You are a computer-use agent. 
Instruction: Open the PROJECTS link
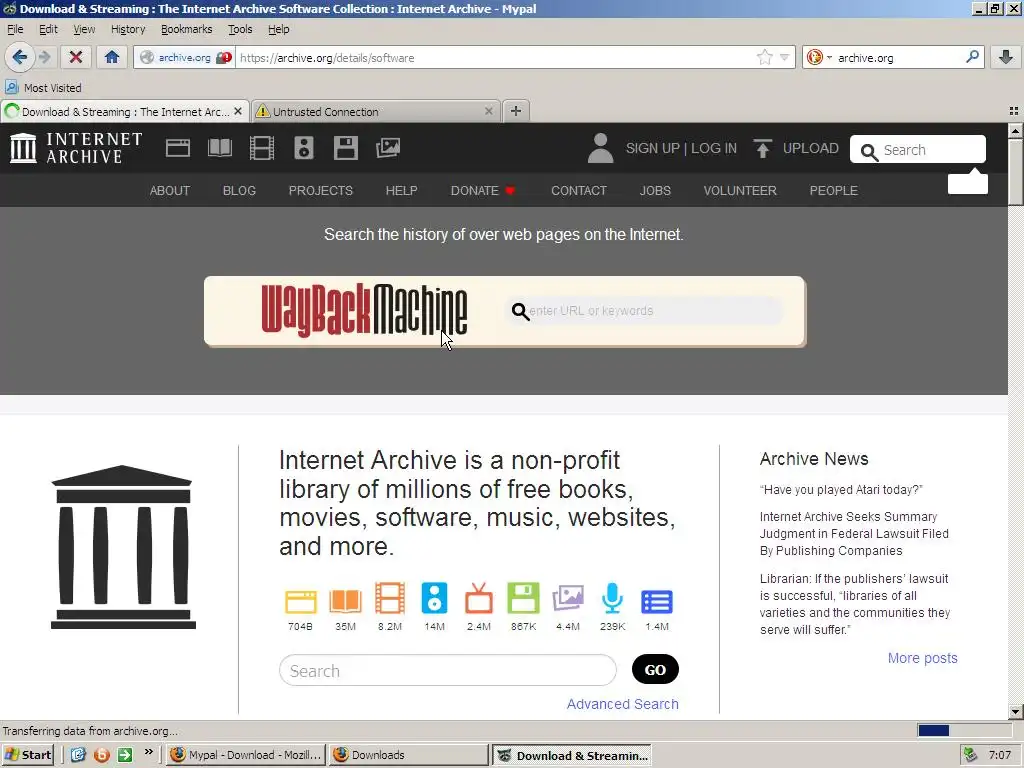click(x=321, y=191)
